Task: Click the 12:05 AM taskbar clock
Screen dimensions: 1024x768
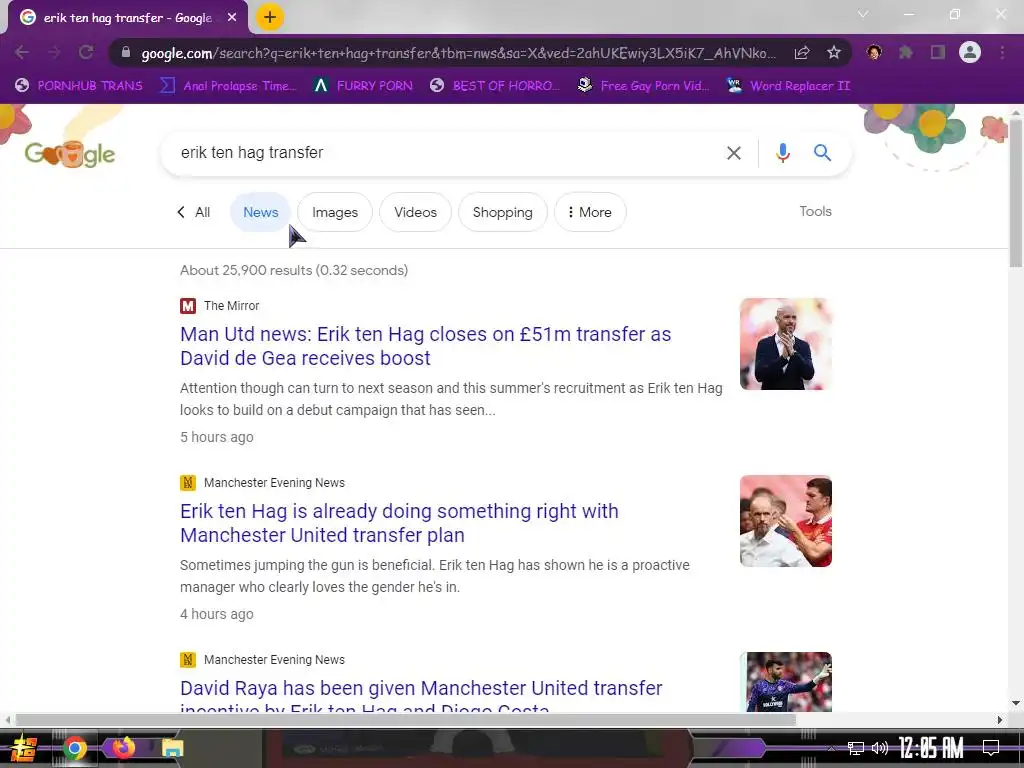Action: (x=931, y=748)
